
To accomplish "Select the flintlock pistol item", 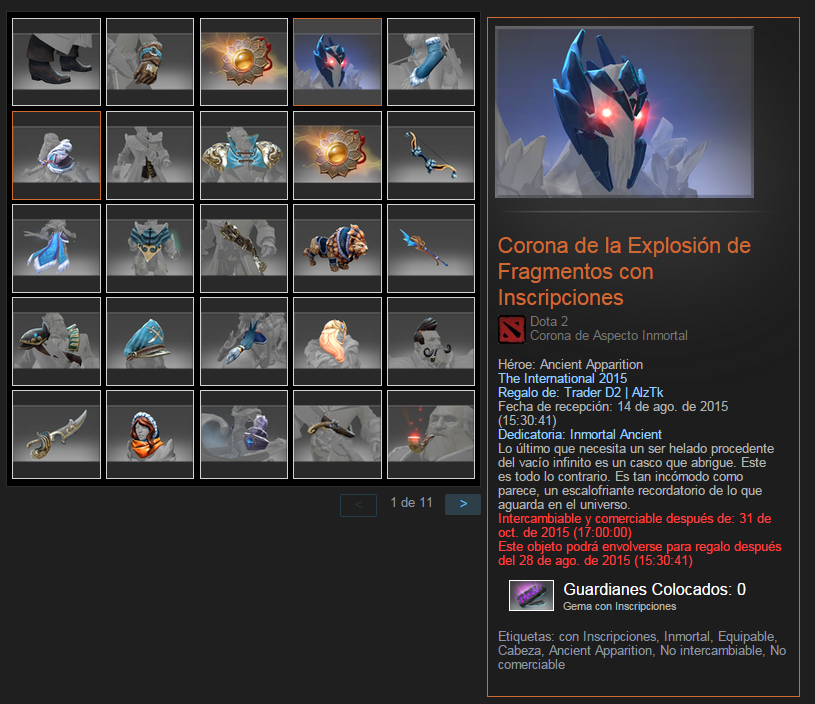I will point(337,434).
